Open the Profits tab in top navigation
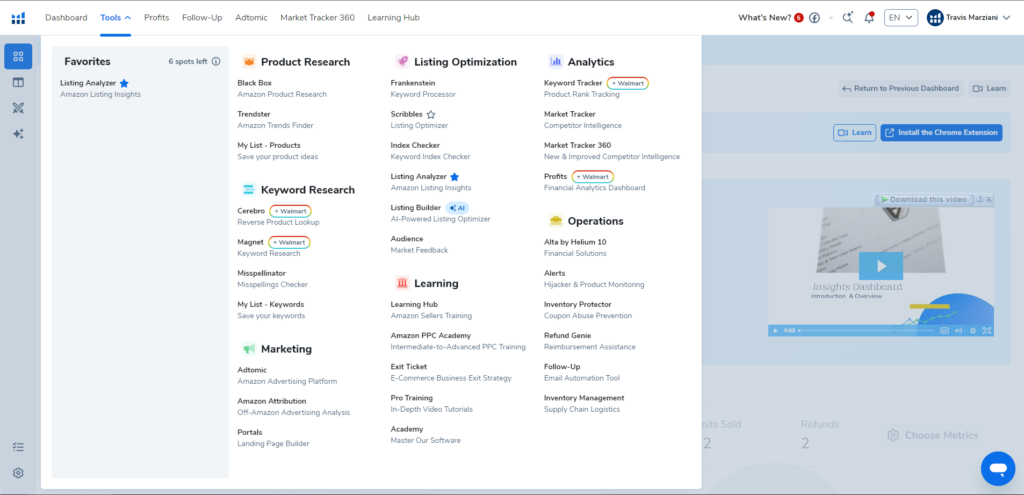Image resolution: width=1024 pixels, height=495 pixels. pyautogui.click(x=157, y=18)
